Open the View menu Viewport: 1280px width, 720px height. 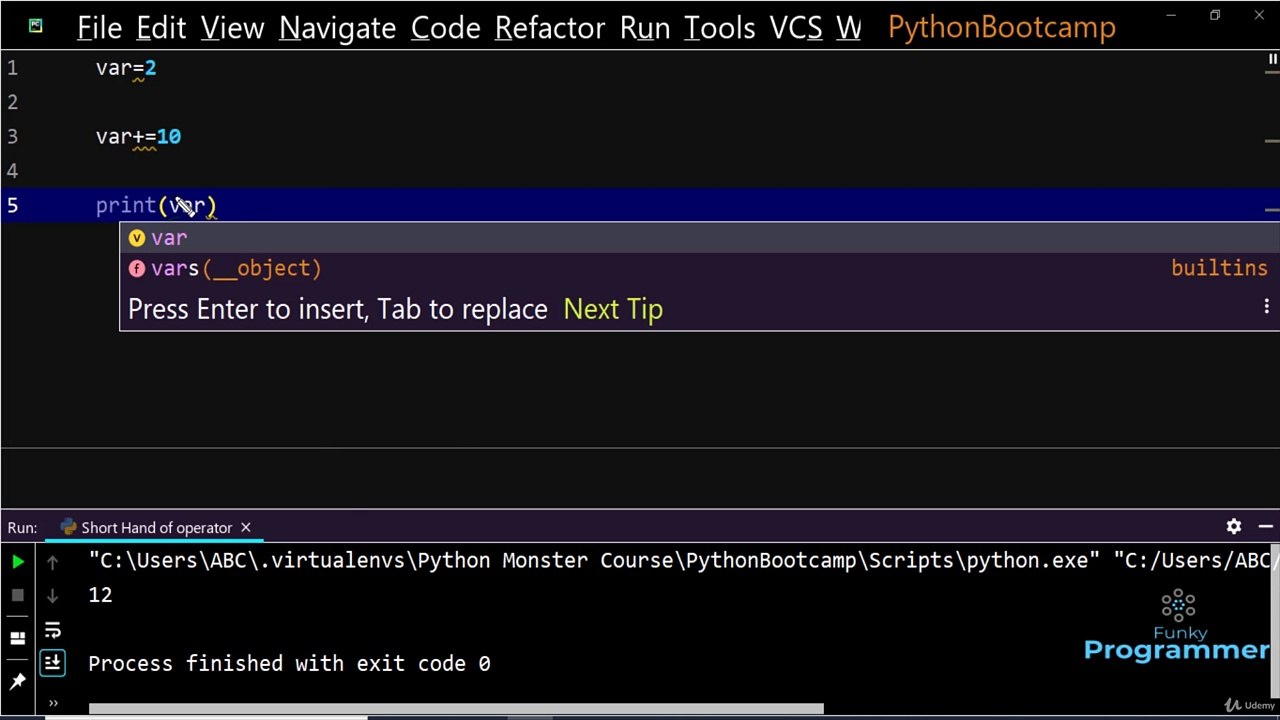(232, 28)
